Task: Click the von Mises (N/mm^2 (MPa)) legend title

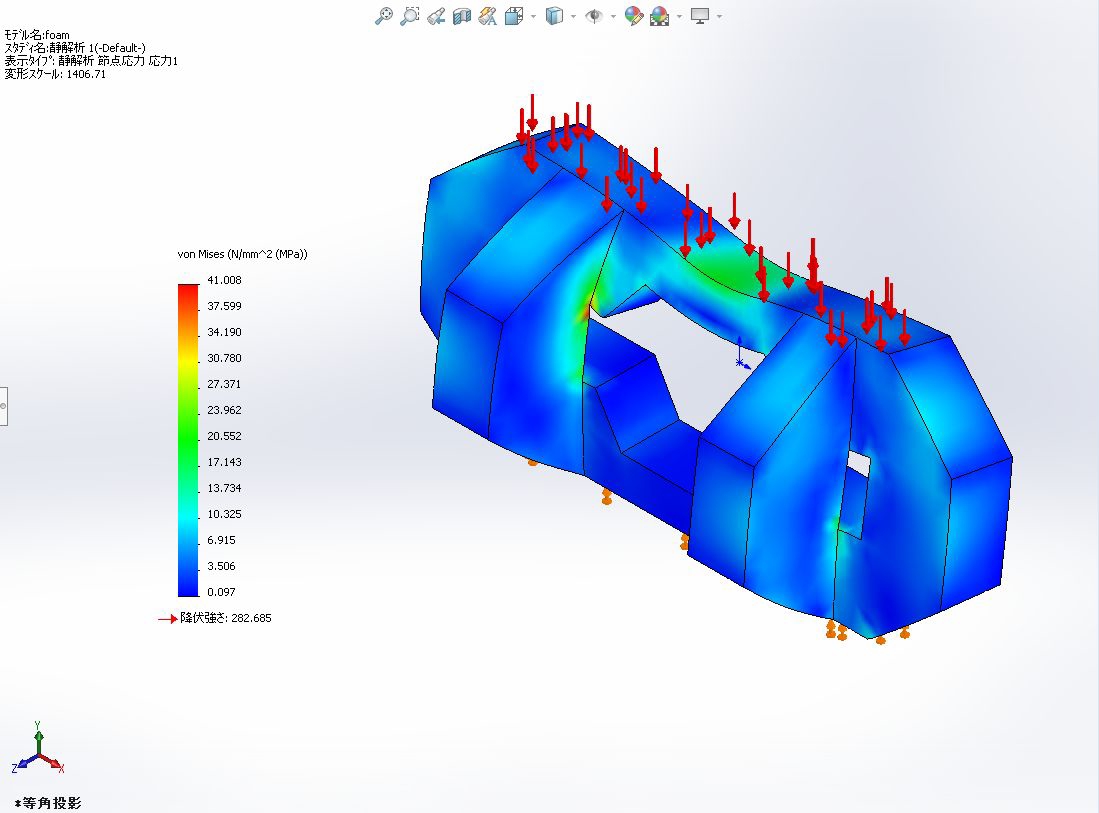Action: [x=242, y=254]
